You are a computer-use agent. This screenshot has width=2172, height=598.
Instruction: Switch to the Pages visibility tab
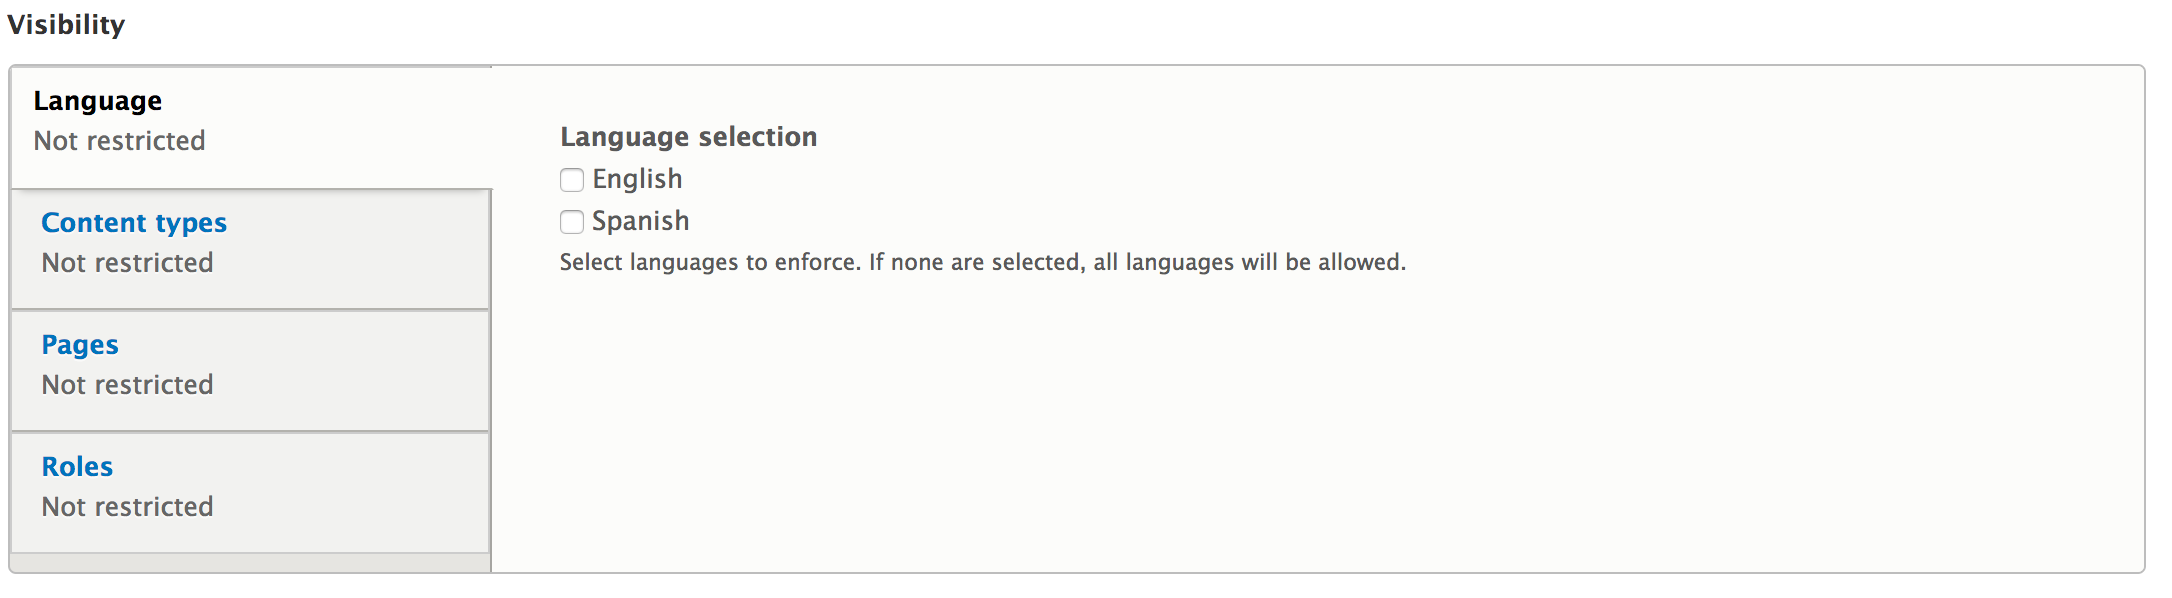pyautogui.click(x=250, y=371)
